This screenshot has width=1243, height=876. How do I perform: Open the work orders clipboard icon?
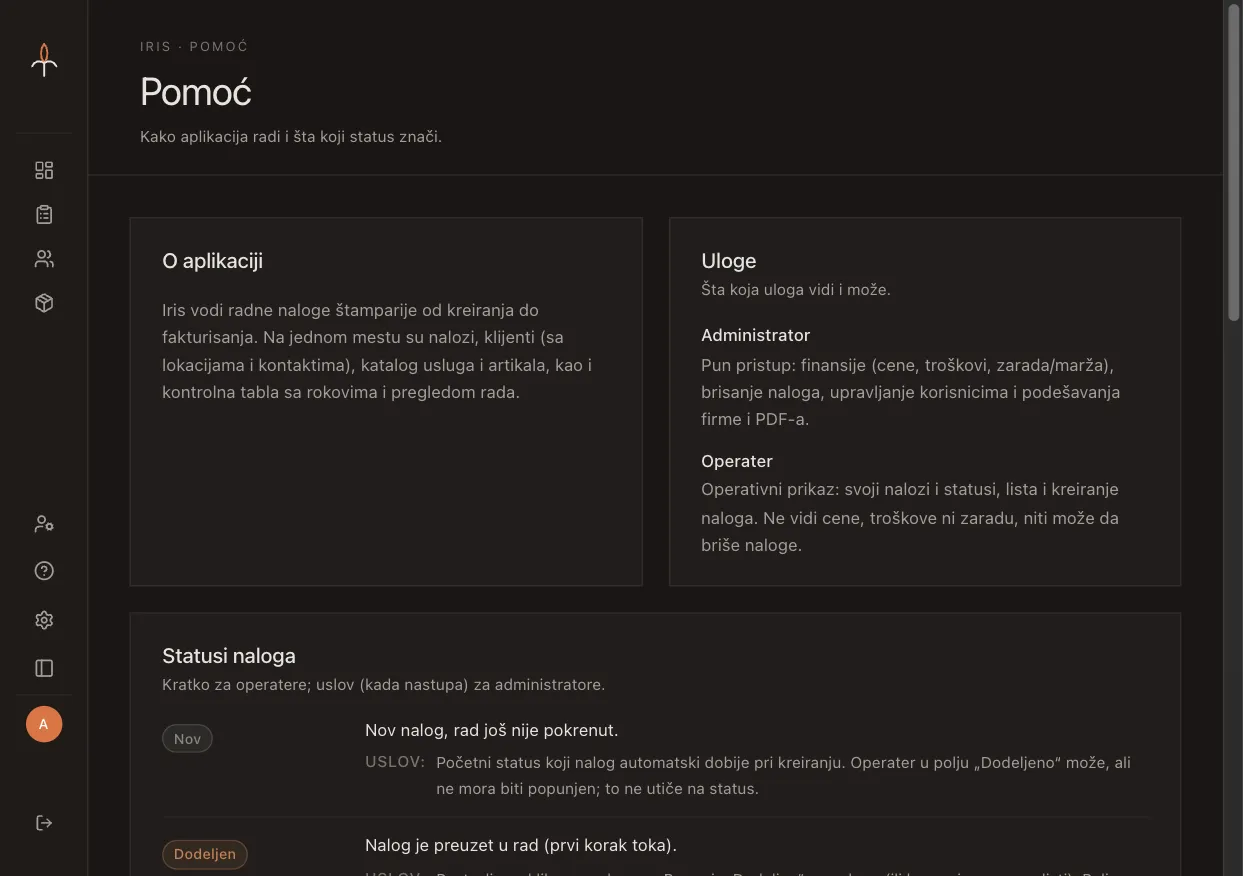44,214
